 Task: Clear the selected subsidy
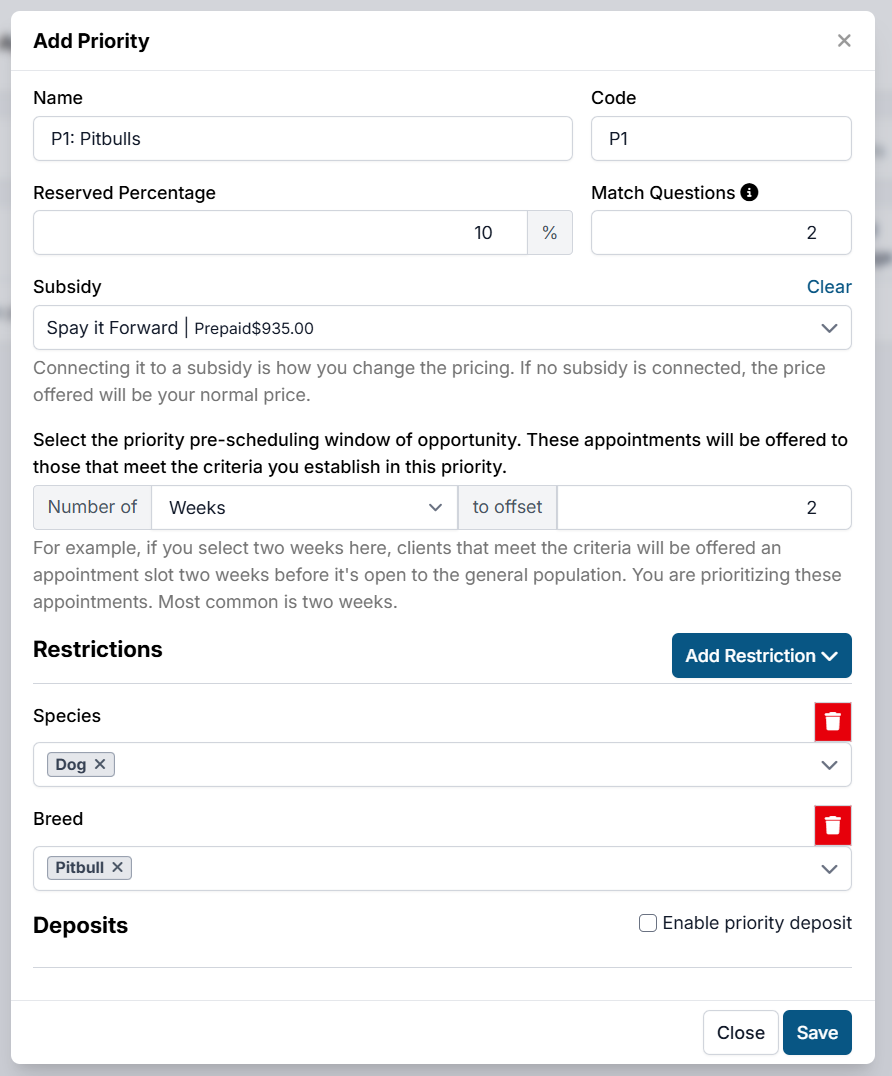829,287
